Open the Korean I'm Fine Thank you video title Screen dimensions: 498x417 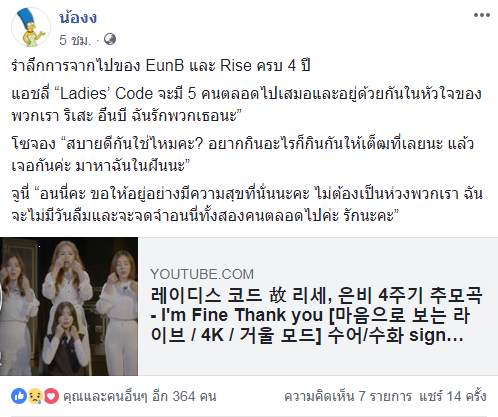point(316,315)
